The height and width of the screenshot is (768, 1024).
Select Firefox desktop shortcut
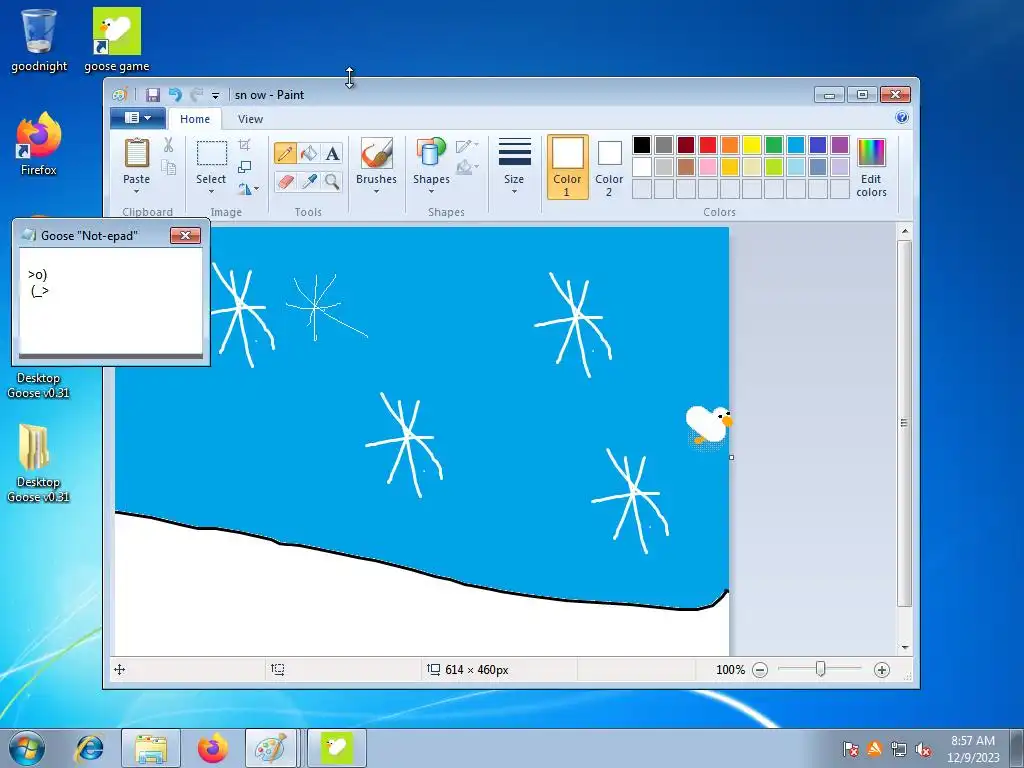click(x=39, y=144)
